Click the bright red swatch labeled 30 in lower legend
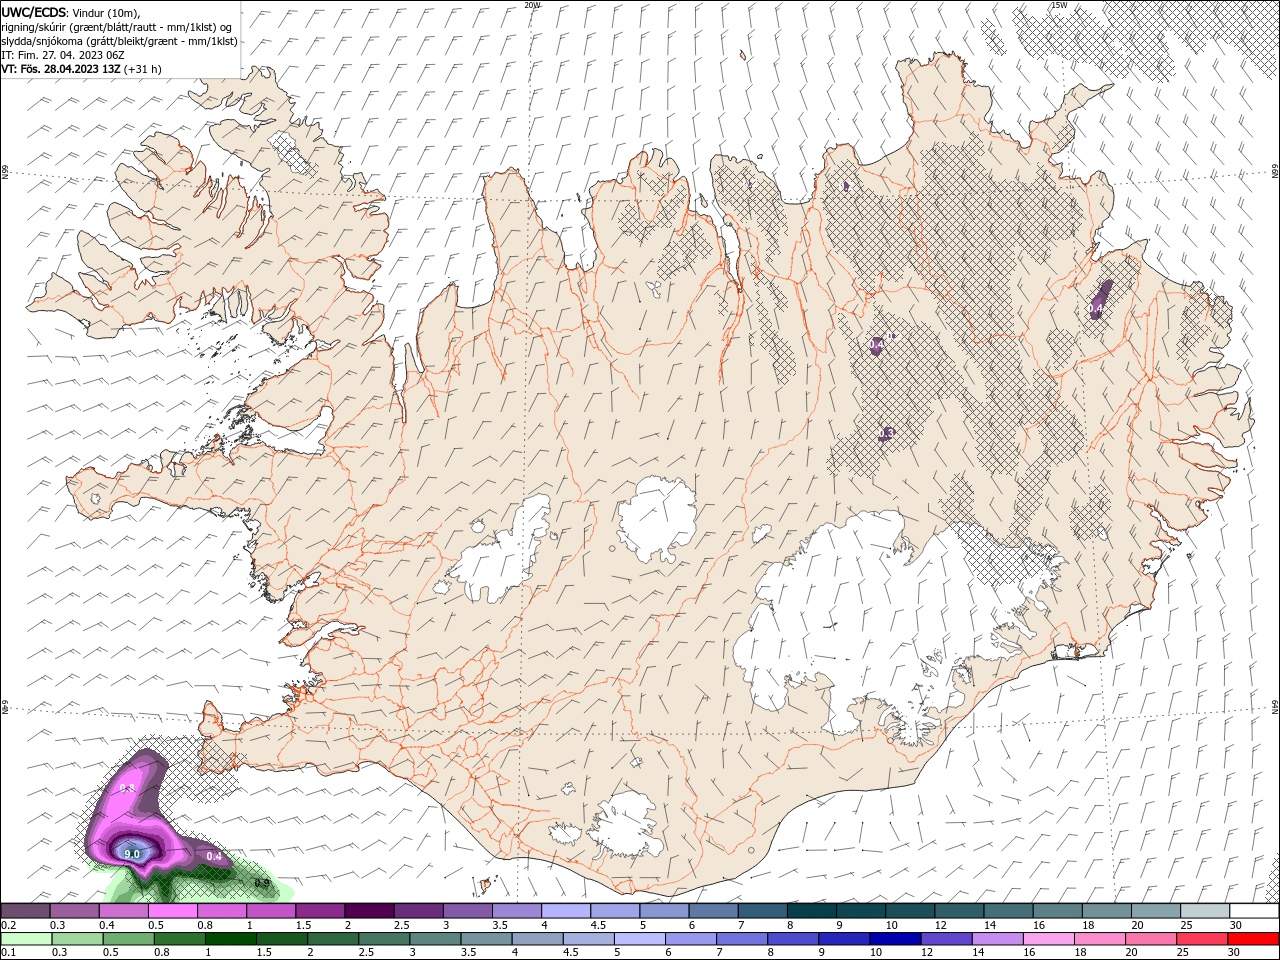Viewport: 1280px width, 960px height. click(1254, 939)
